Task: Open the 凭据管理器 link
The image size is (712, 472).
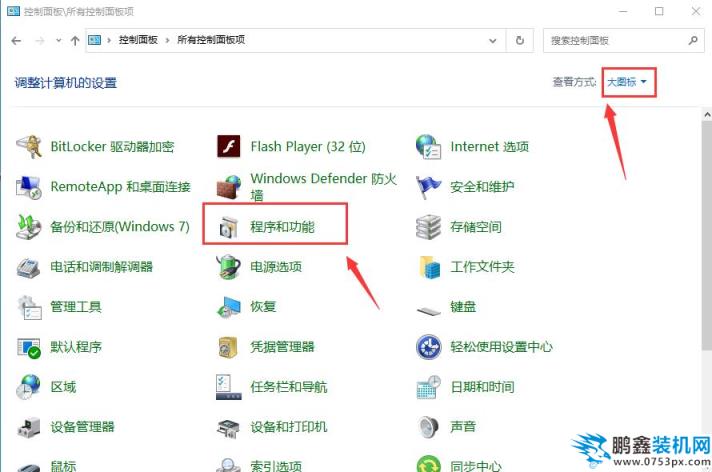Action: point(282,347)
